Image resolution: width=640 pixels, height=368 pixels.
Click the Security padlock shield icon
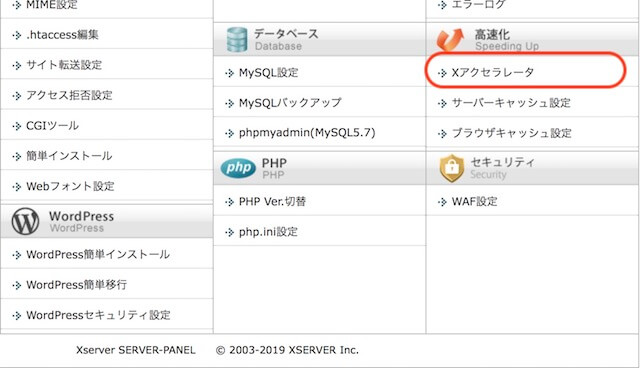452,168
